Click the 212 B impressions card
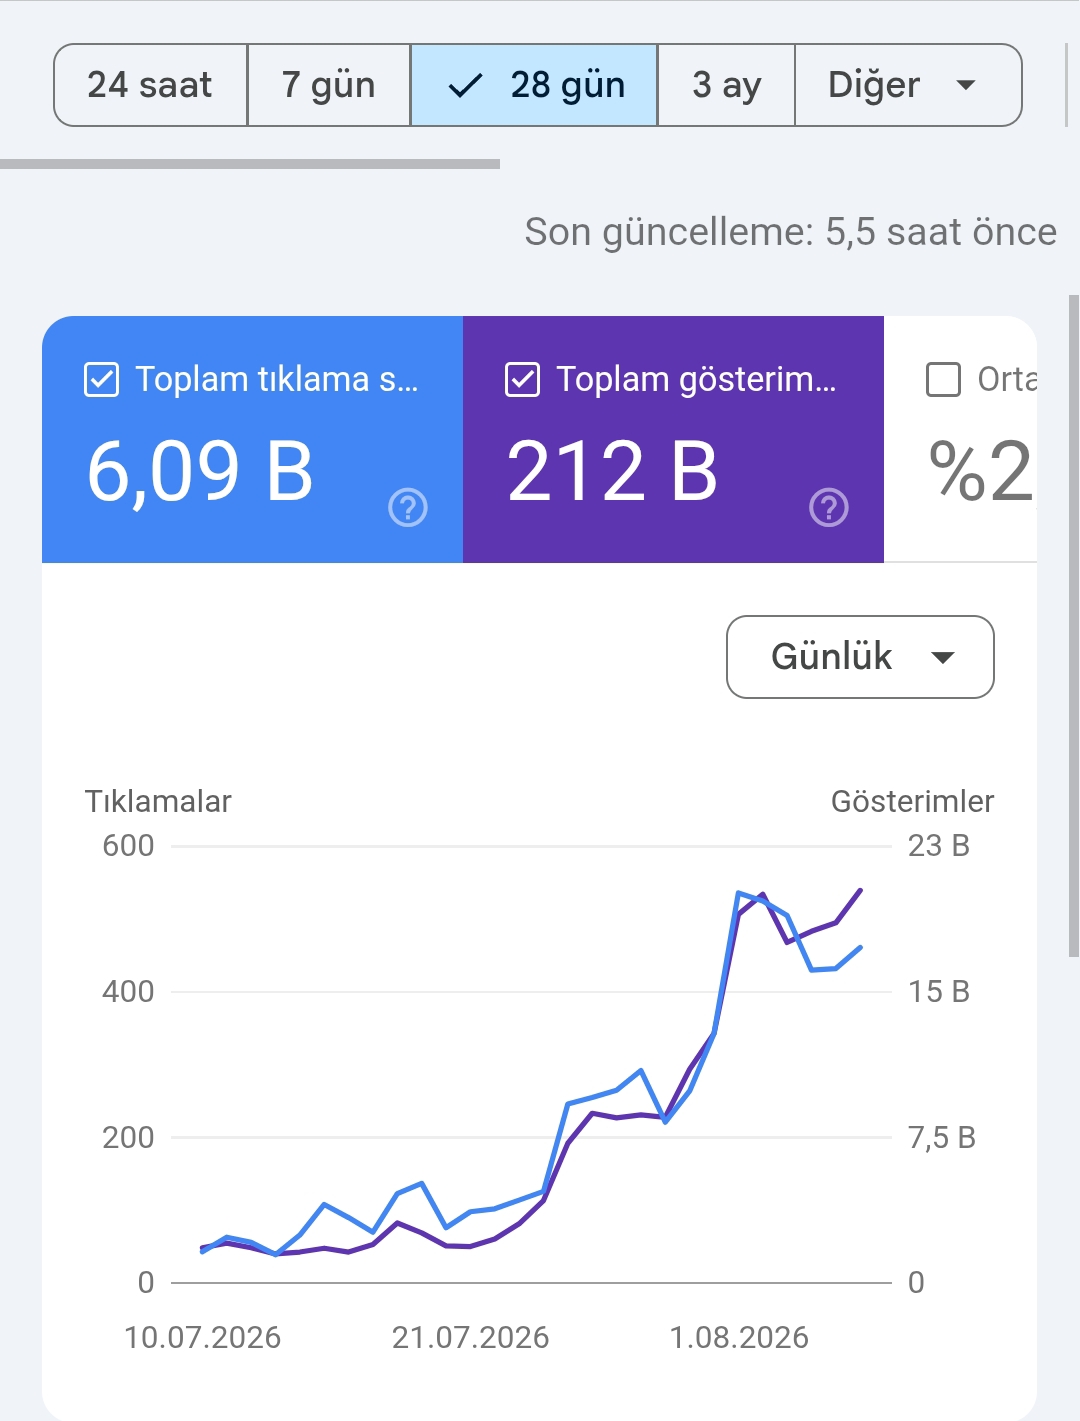The image size is (1080, 1421). coord(673,440)
